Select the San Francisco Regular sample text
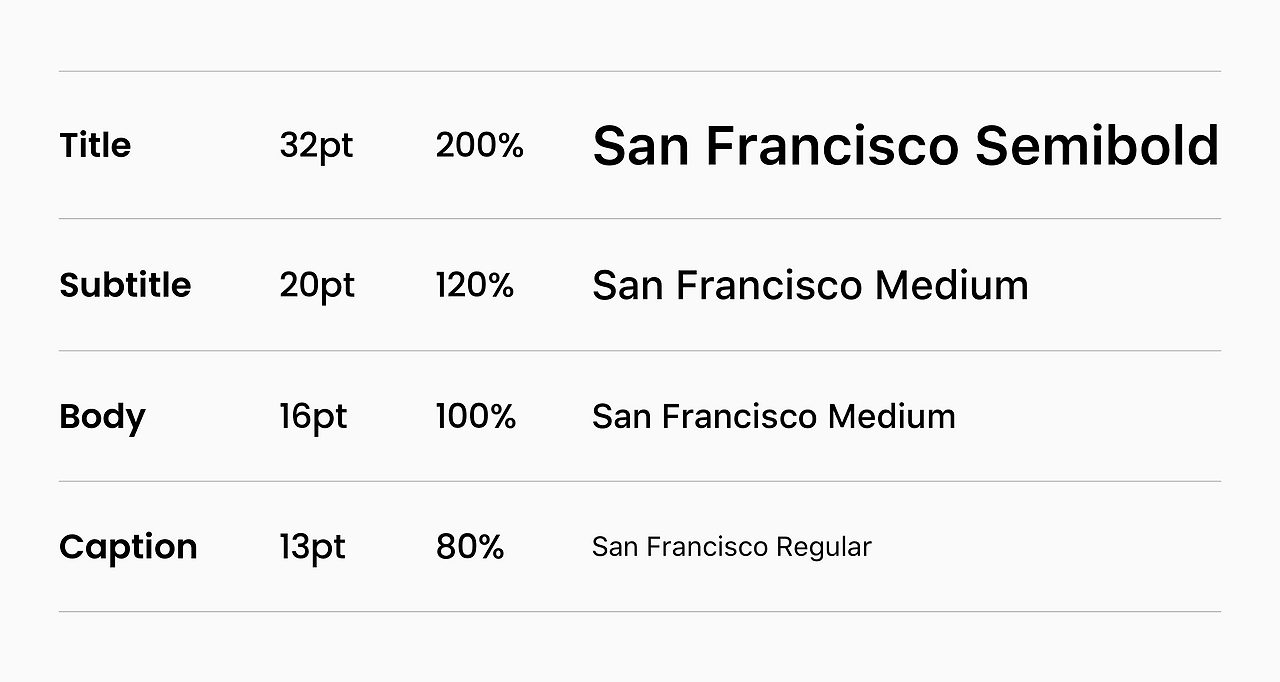1280x682 pixels. coord(731,547)
